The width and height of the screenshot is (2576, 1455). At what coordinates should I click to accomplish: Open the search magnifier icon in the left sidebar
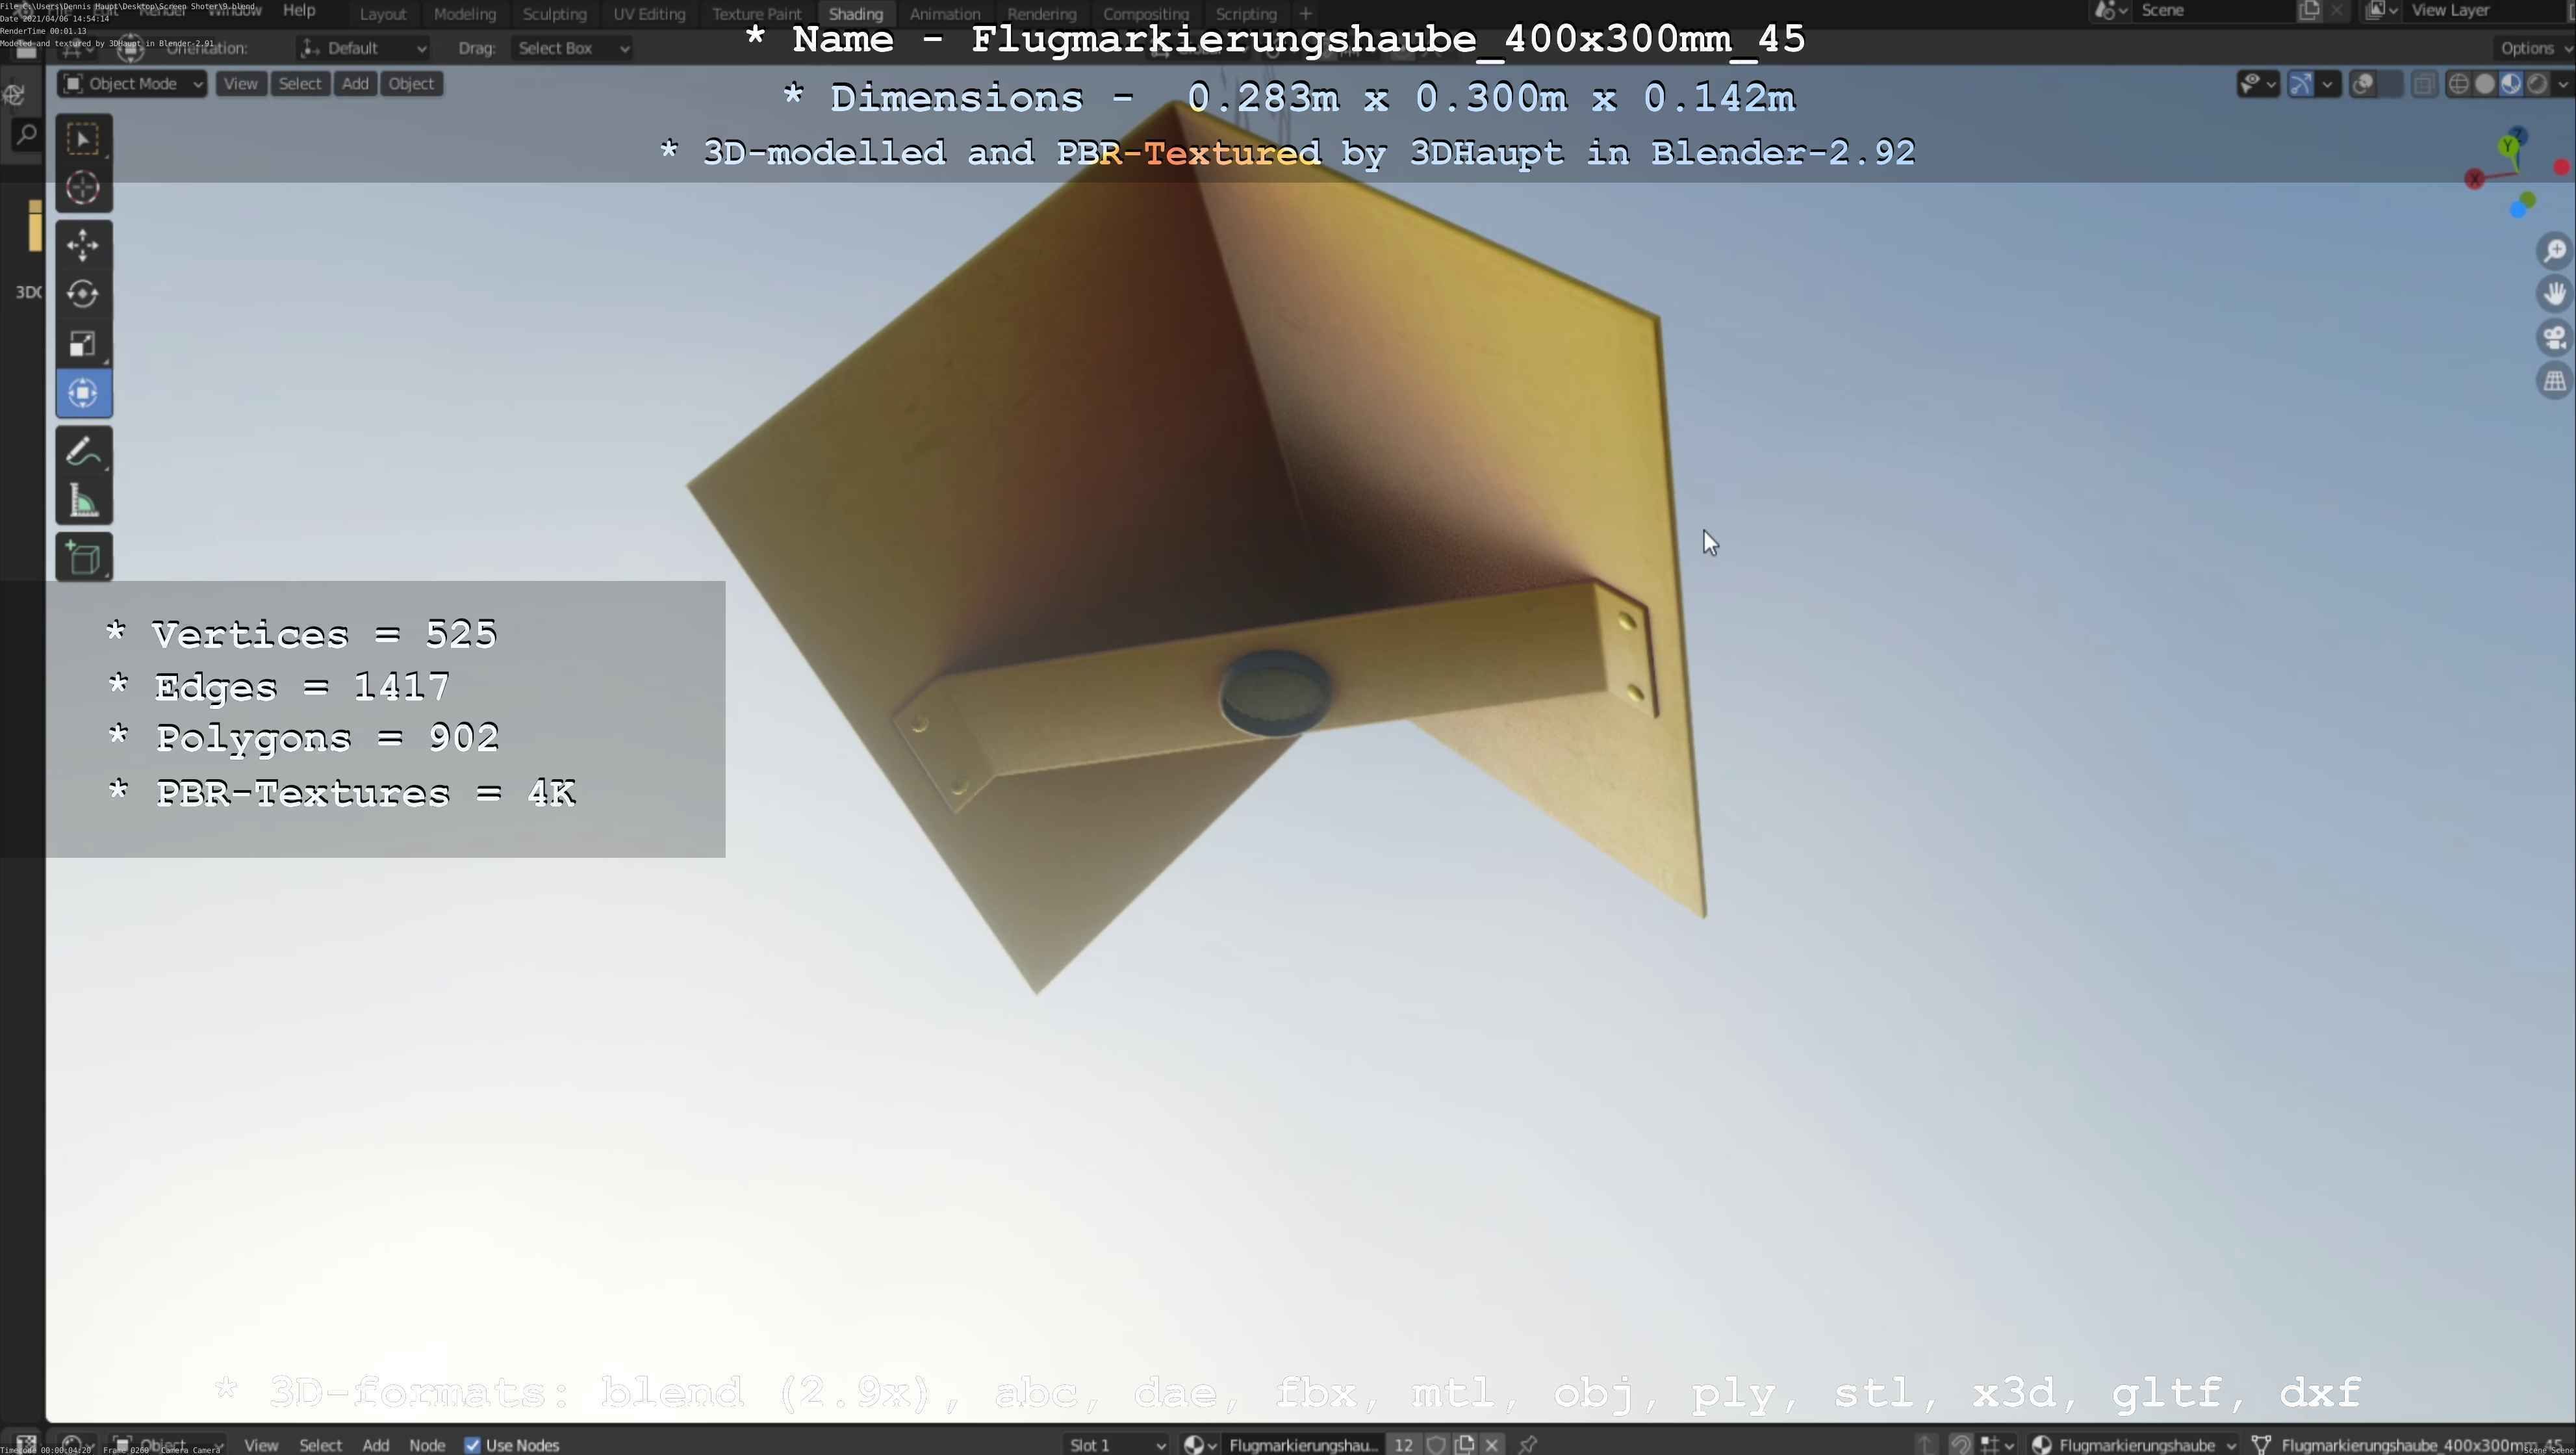point(26,134)
